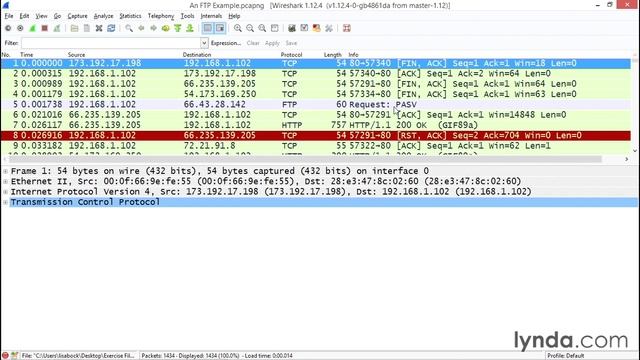Jump to the first packet icon
The image size is (640, 360).
pyautogui.click(x=178, y=28)
